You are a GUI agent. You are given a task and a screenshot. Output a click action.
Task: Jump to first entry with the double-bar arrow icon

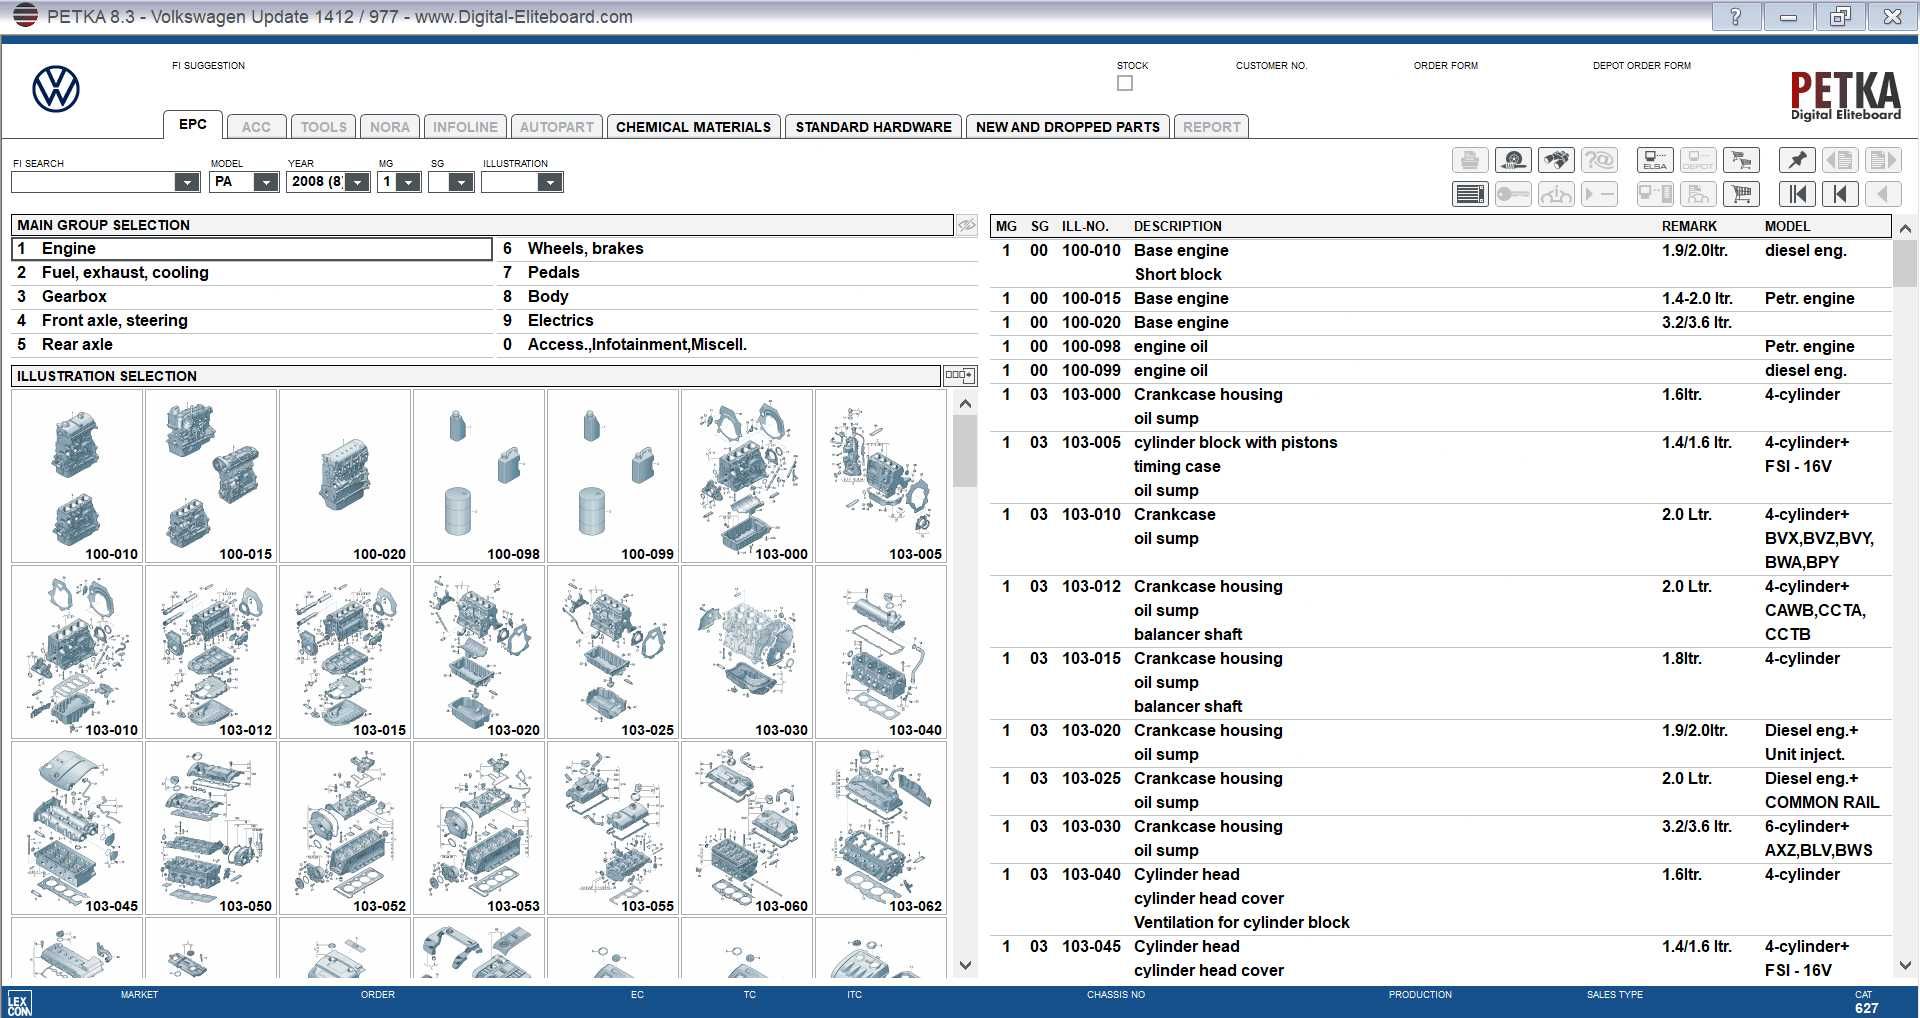(1797, 194)
